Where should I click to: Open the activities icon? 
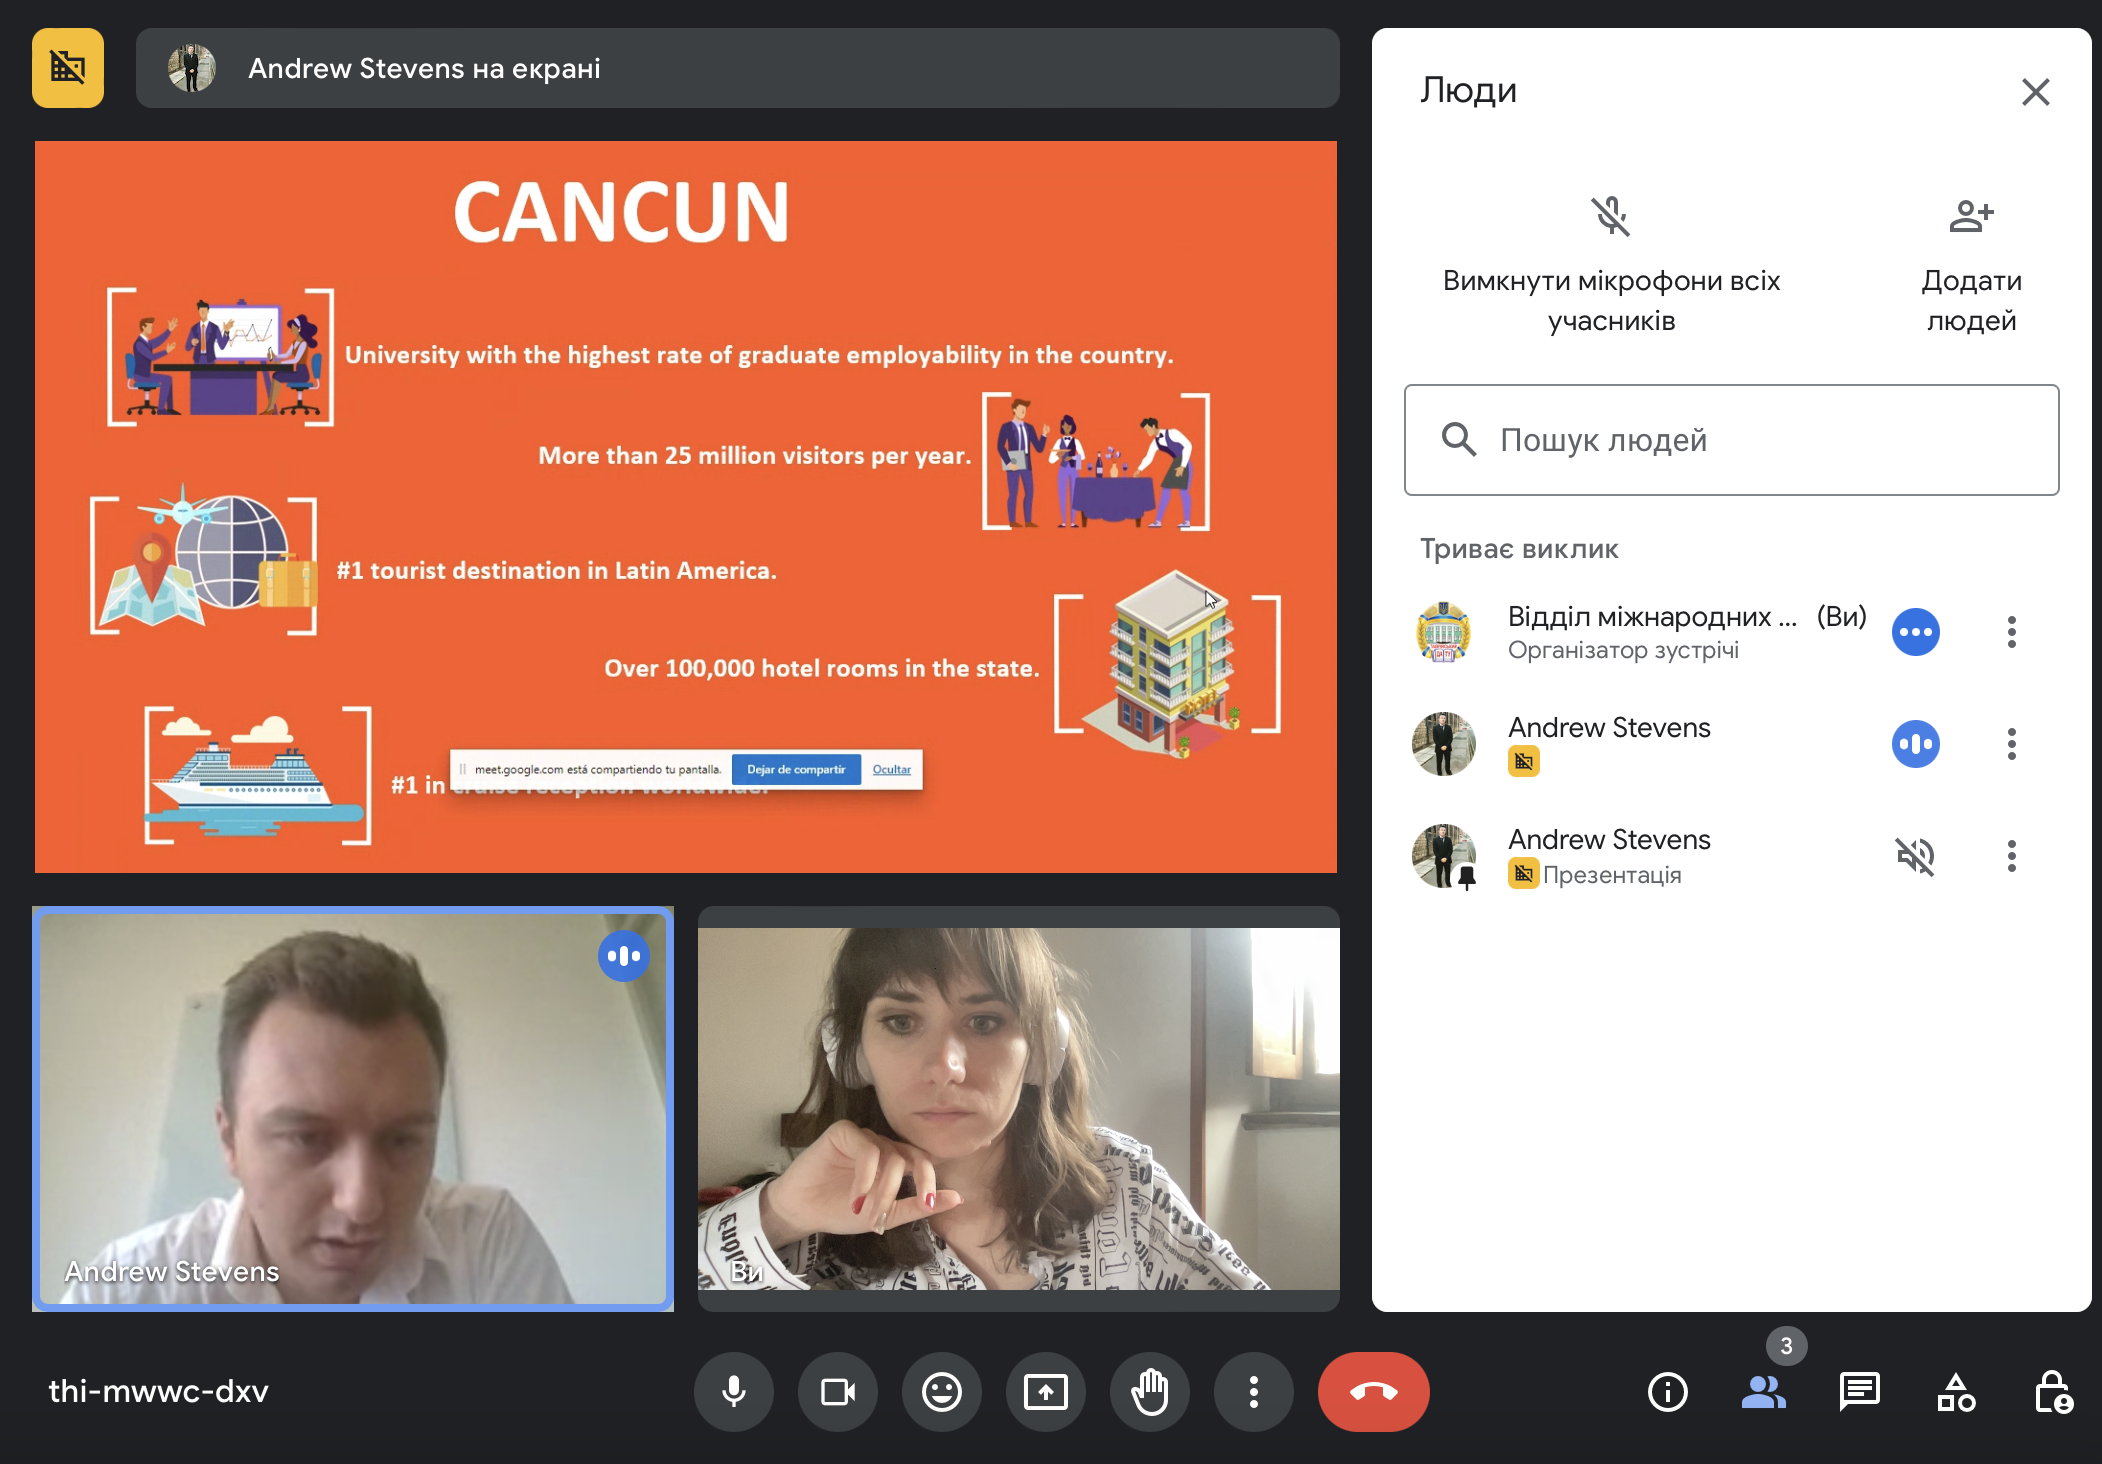point(1955,1391)
